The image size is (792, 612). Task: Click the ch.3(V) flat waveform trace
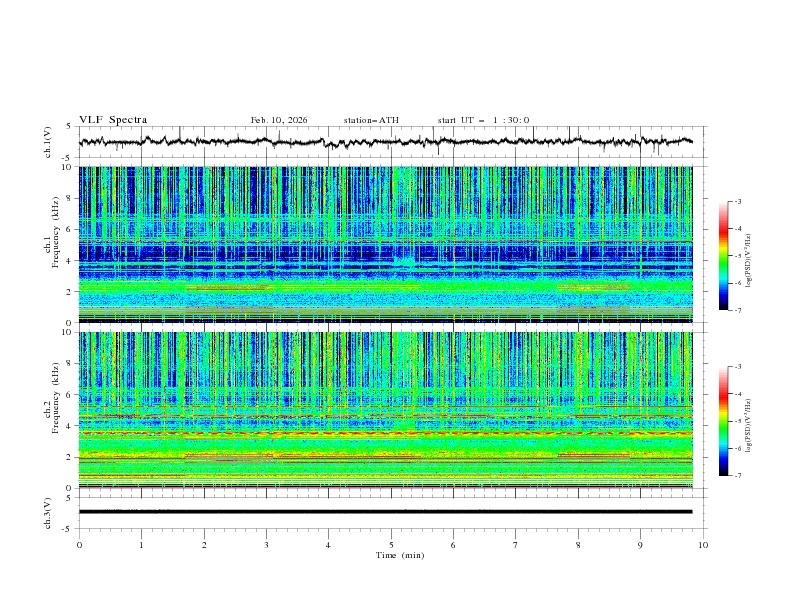pos(390,511)
